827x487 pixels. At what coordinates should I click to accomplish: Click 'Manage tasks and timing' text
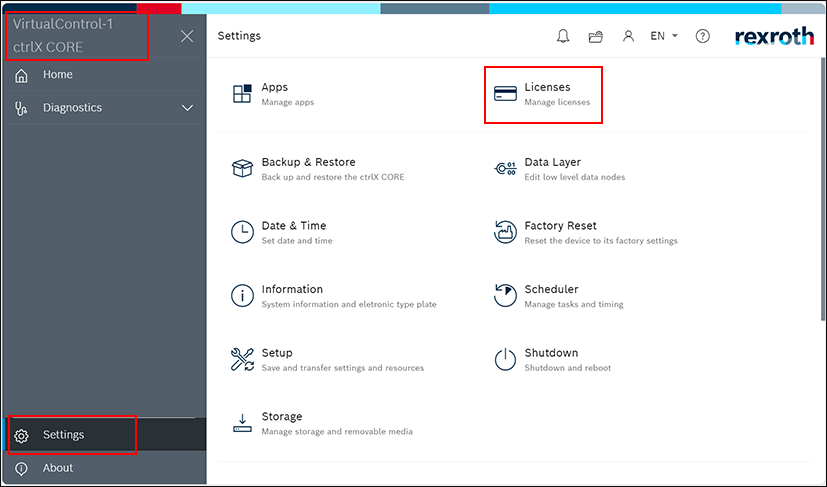pyautogui.click(x=574, y=304)
